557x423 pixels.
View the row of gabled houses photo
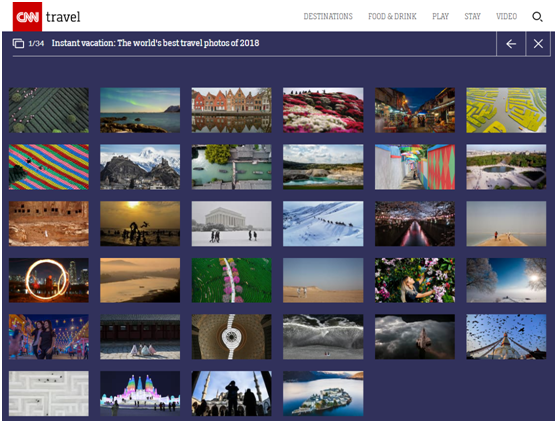tap(231, 110)
